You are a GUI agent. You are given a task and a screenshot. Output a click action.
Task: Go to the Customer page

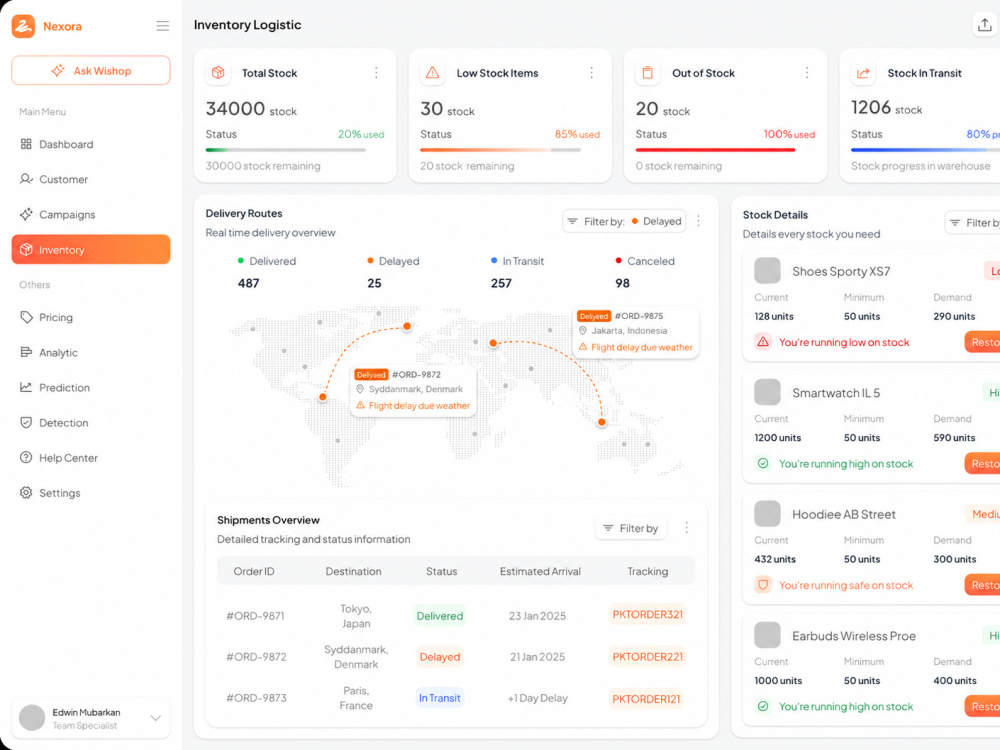[91, 179]
